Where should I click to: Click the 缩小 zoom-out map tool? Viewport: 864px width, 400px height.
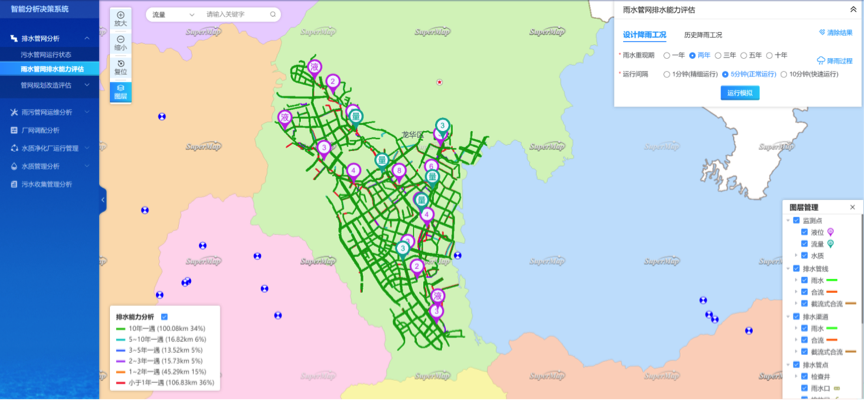pos(120,42)
